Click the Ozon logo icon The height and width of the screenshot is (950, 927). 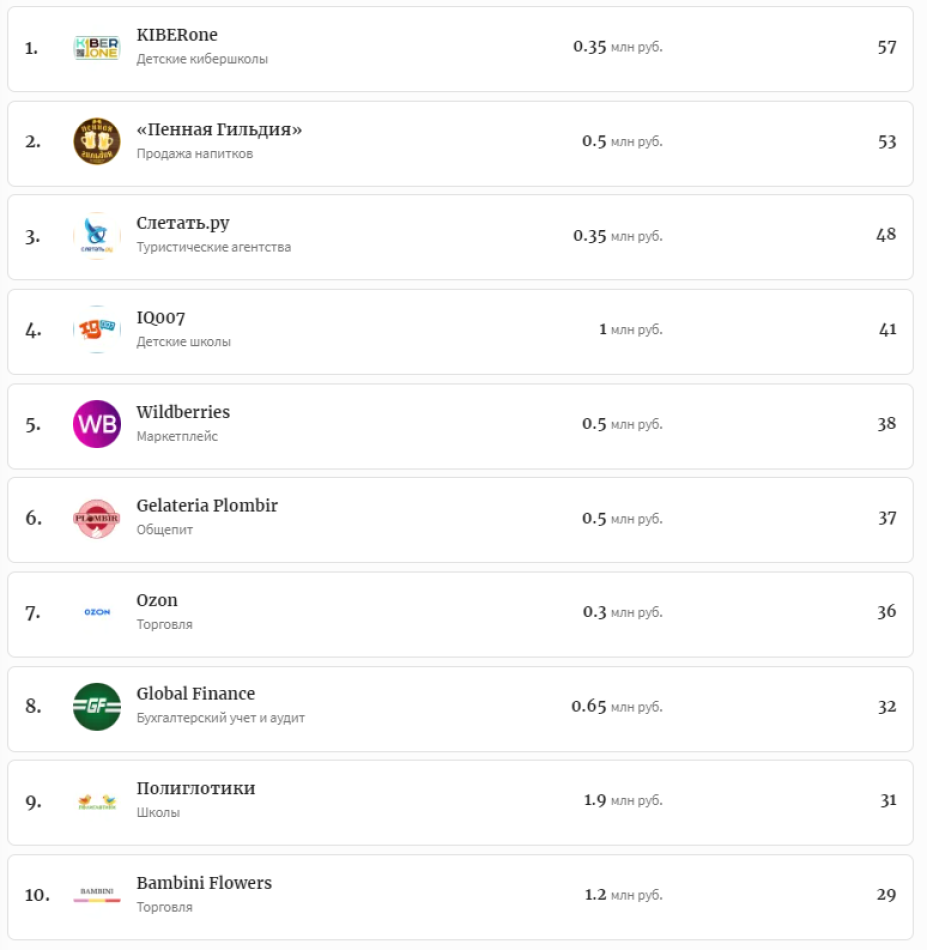click(97, 612)
